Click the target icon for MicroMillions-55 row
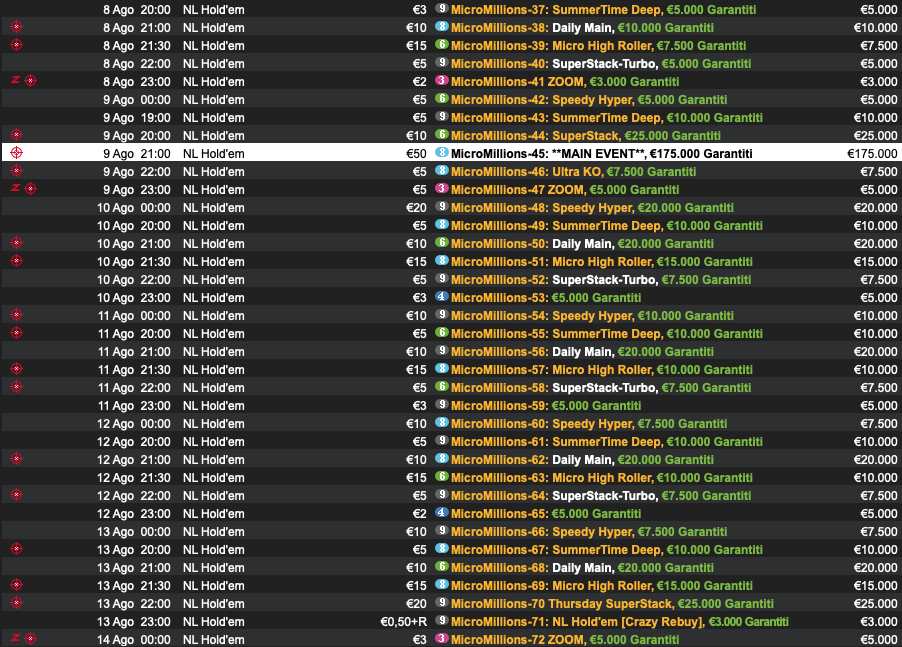The image size is (902, 647). [x=17, y=333]
